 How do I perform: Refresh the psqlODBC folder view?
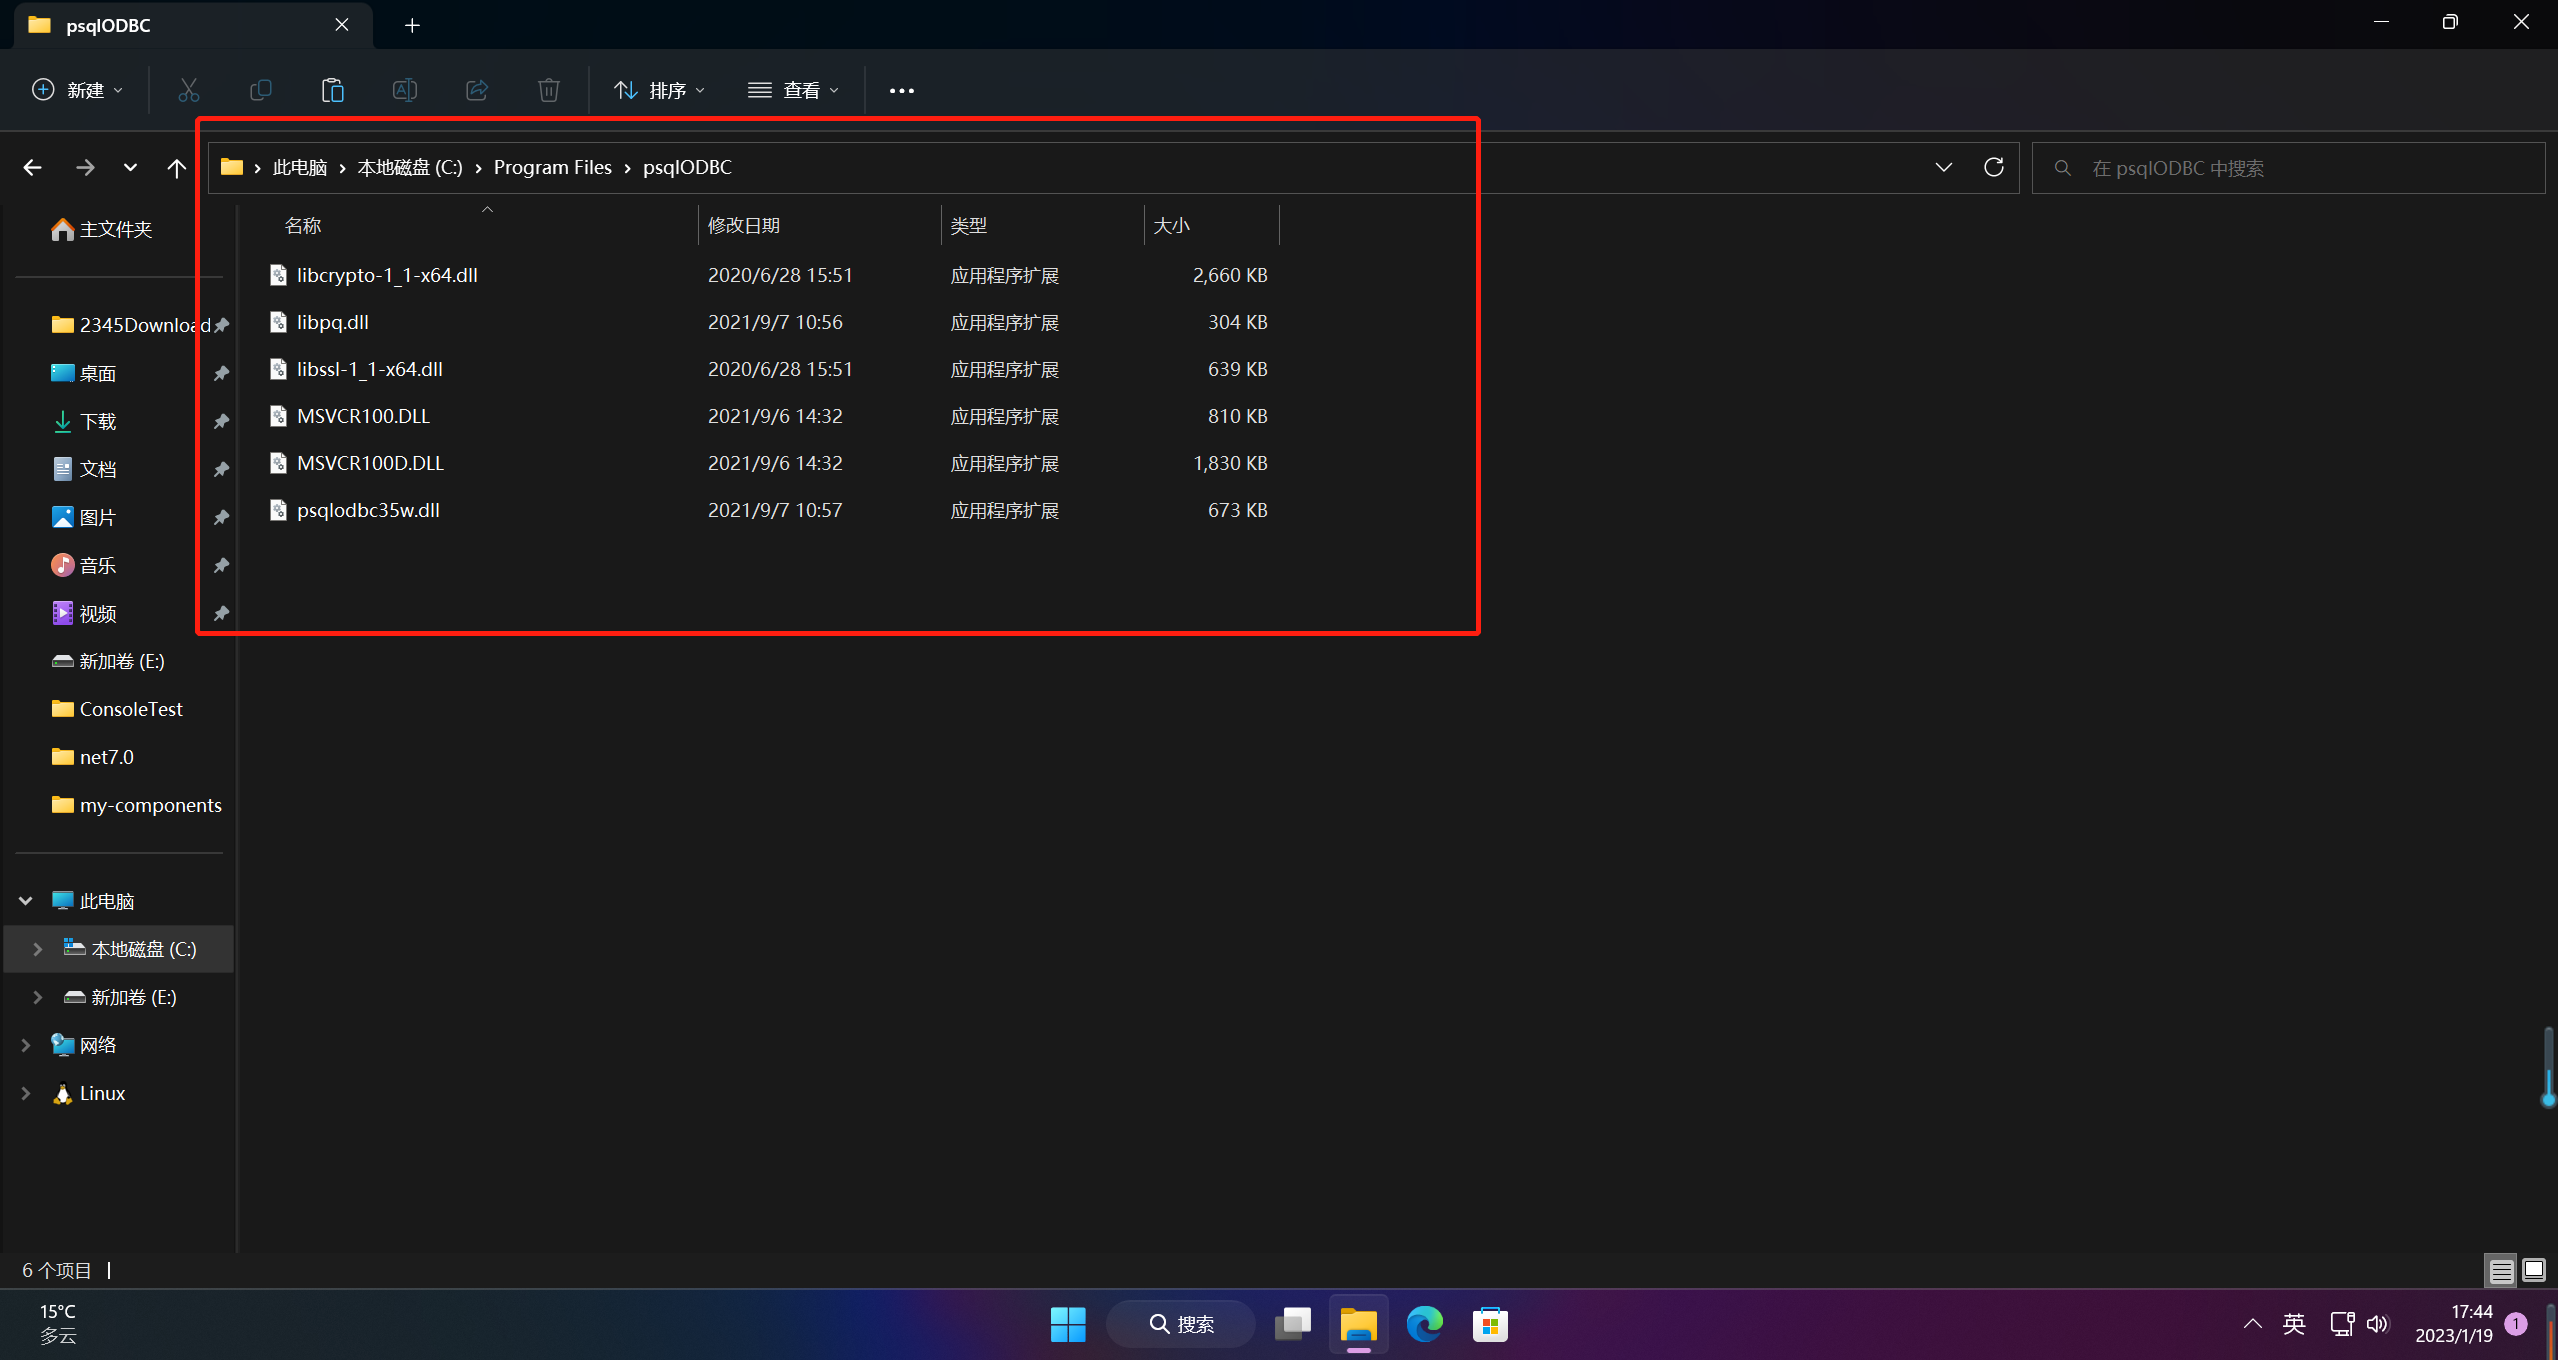pyautogui.click(x=1993, y=167)
